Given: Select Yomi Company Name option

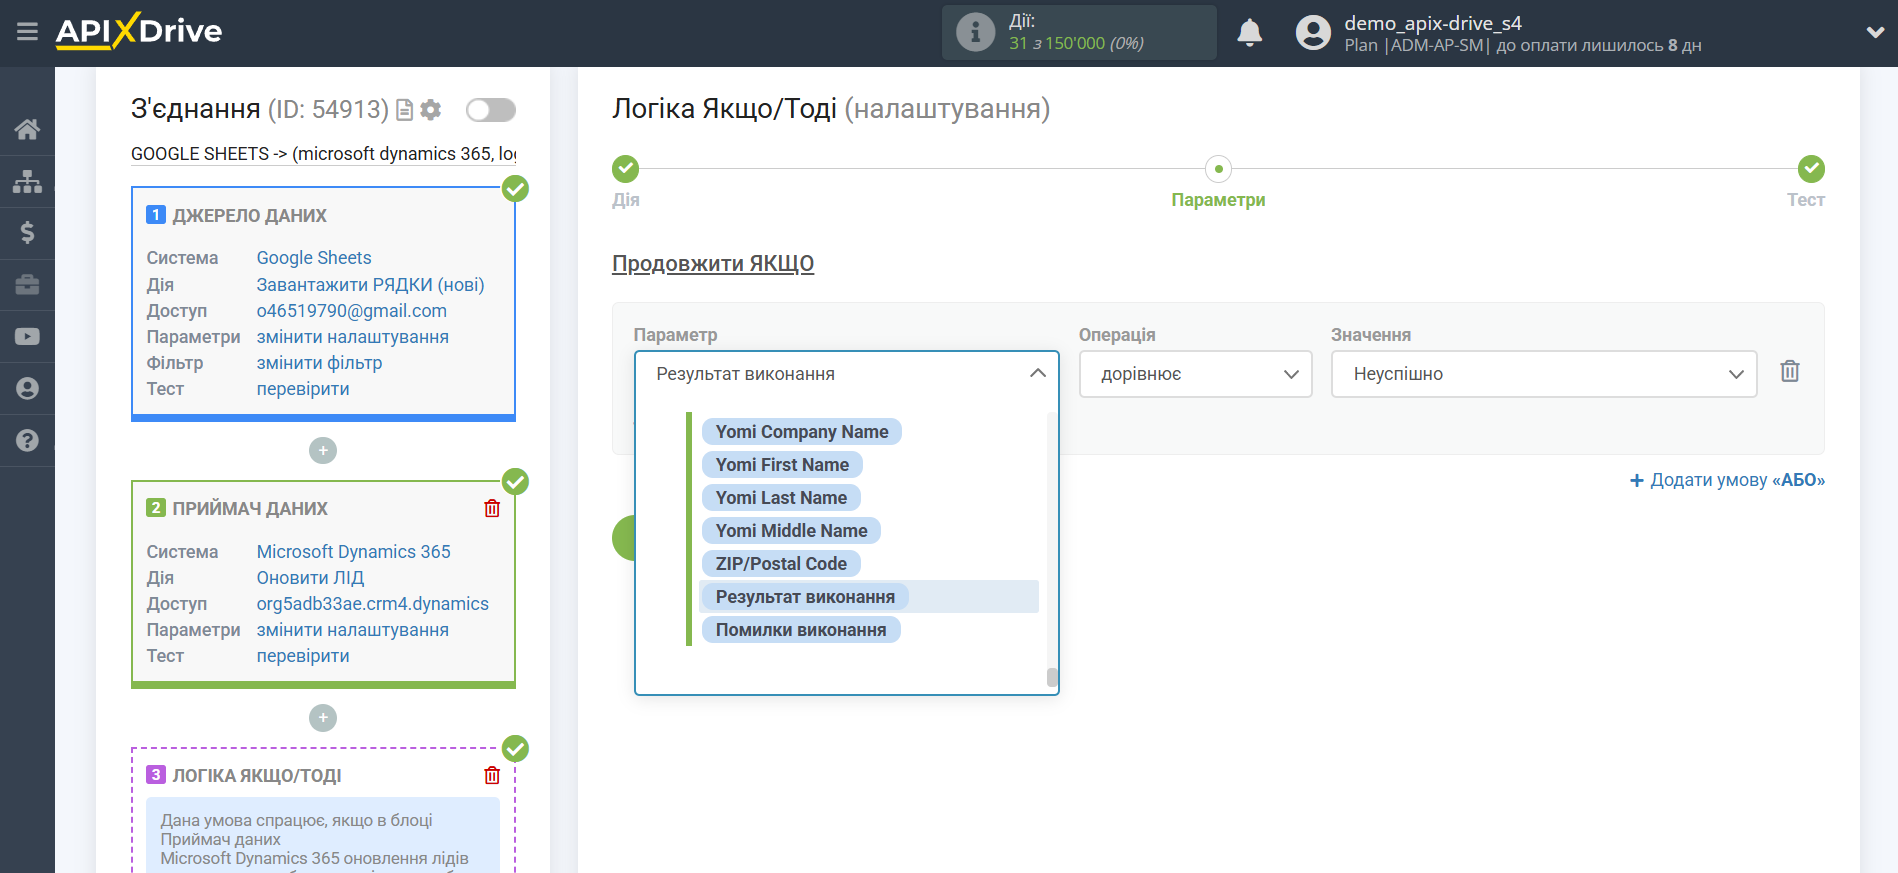Looking at the screenshot, I should [x=802, y=432].
